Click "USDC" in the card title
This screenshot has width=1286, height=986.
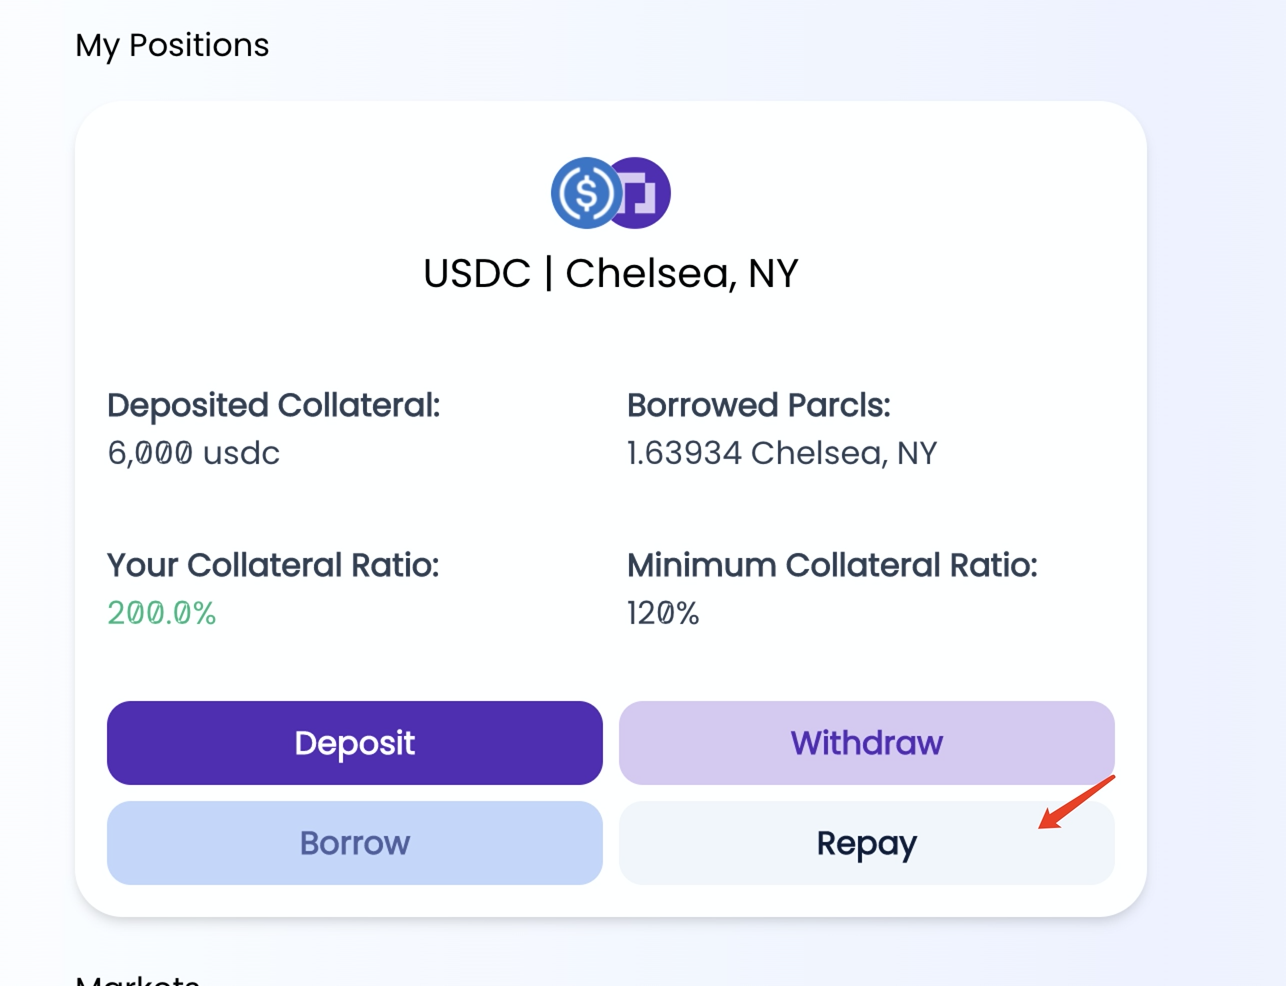tap(476, 274)
